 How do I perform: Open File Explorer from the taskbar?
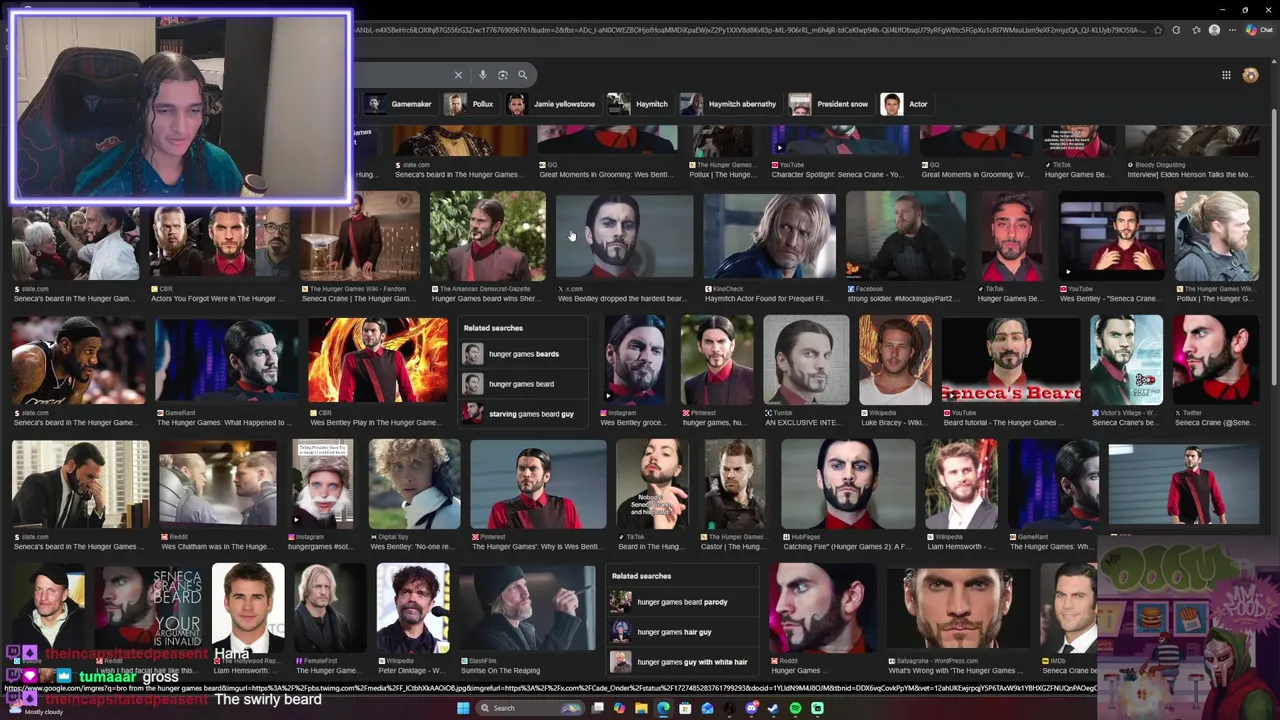(x=641, y=708)
